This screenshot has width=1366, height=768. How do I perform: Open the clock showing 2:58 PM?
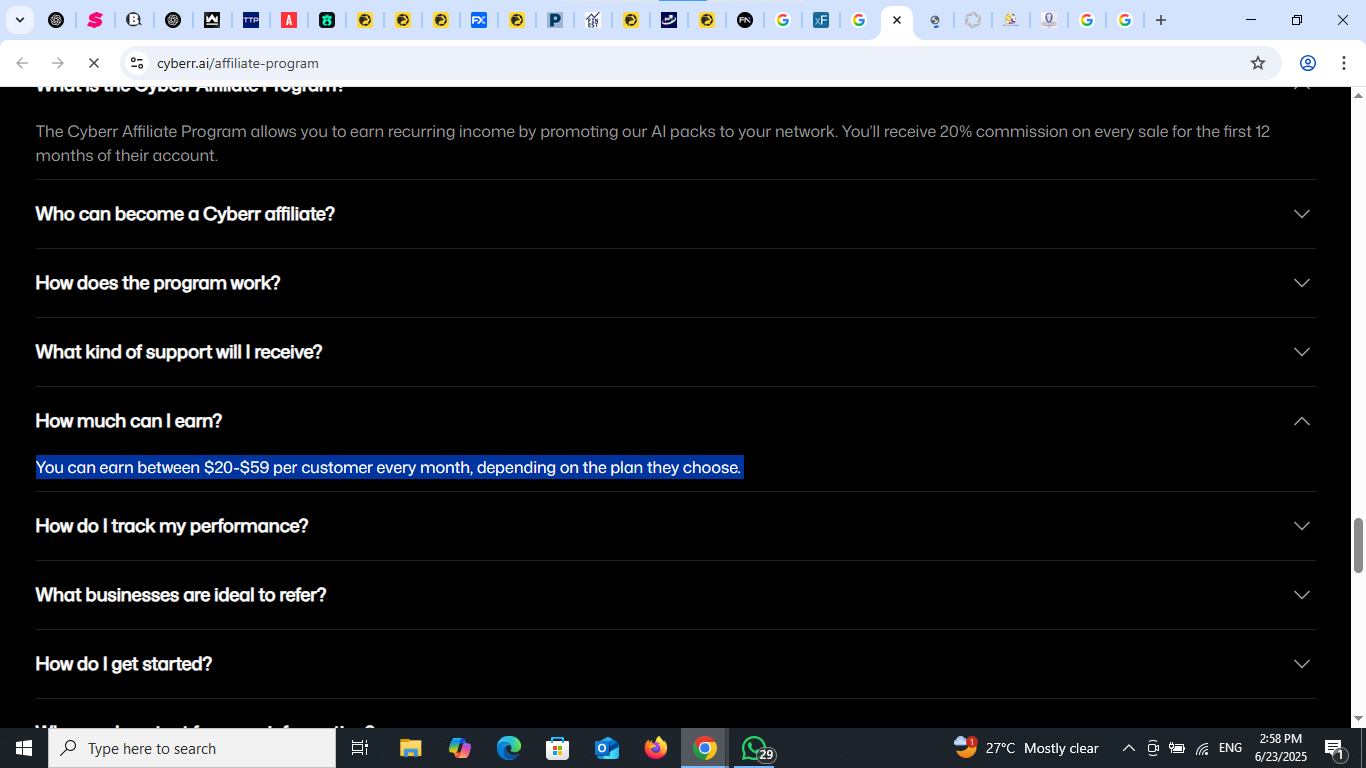(x=1280, y=748)
